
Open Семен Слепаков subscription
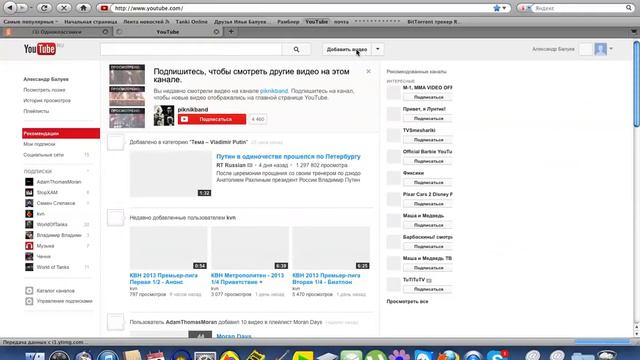pyautogui.click(x=56, y=203)
